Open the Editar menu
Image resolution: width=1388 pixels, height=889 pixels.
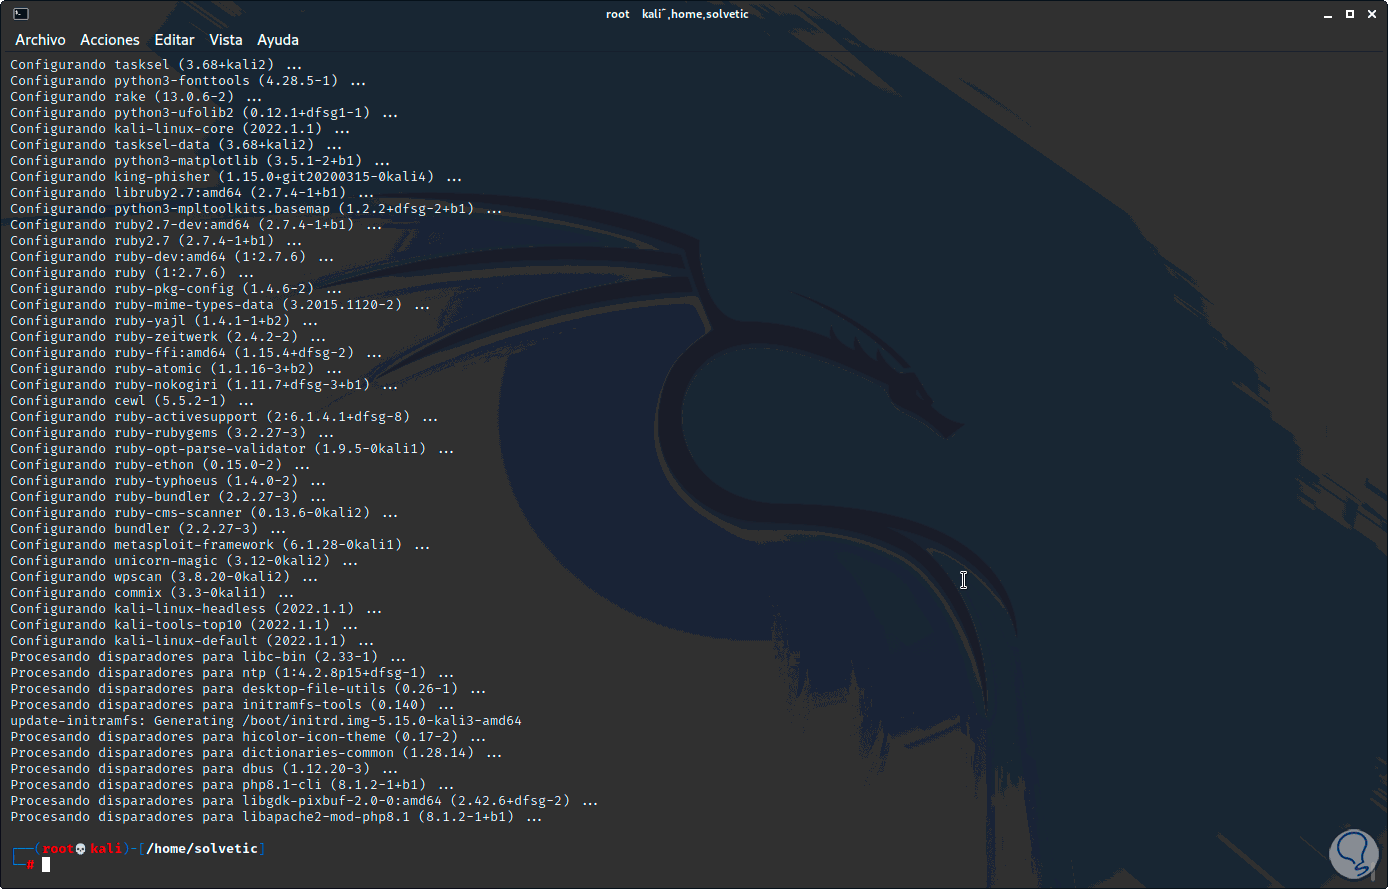(174, 40)
